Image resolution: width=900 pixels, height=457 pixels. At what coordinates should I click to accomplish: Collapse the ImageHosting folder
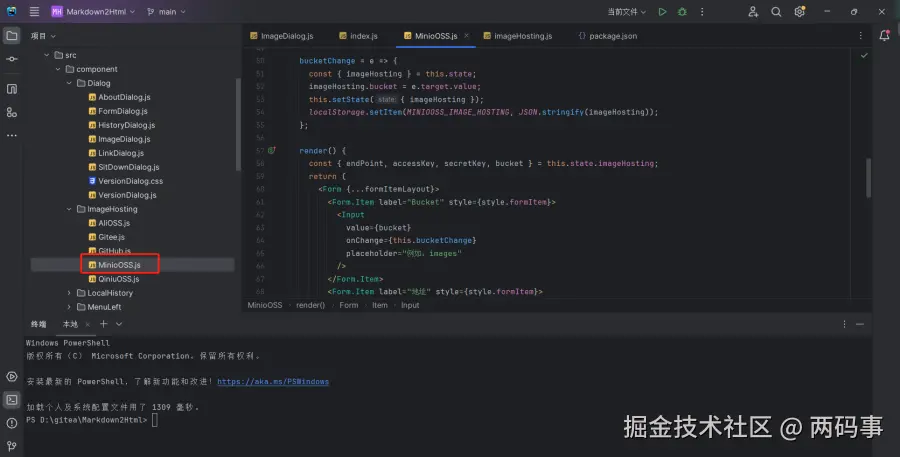click(69, 209)
